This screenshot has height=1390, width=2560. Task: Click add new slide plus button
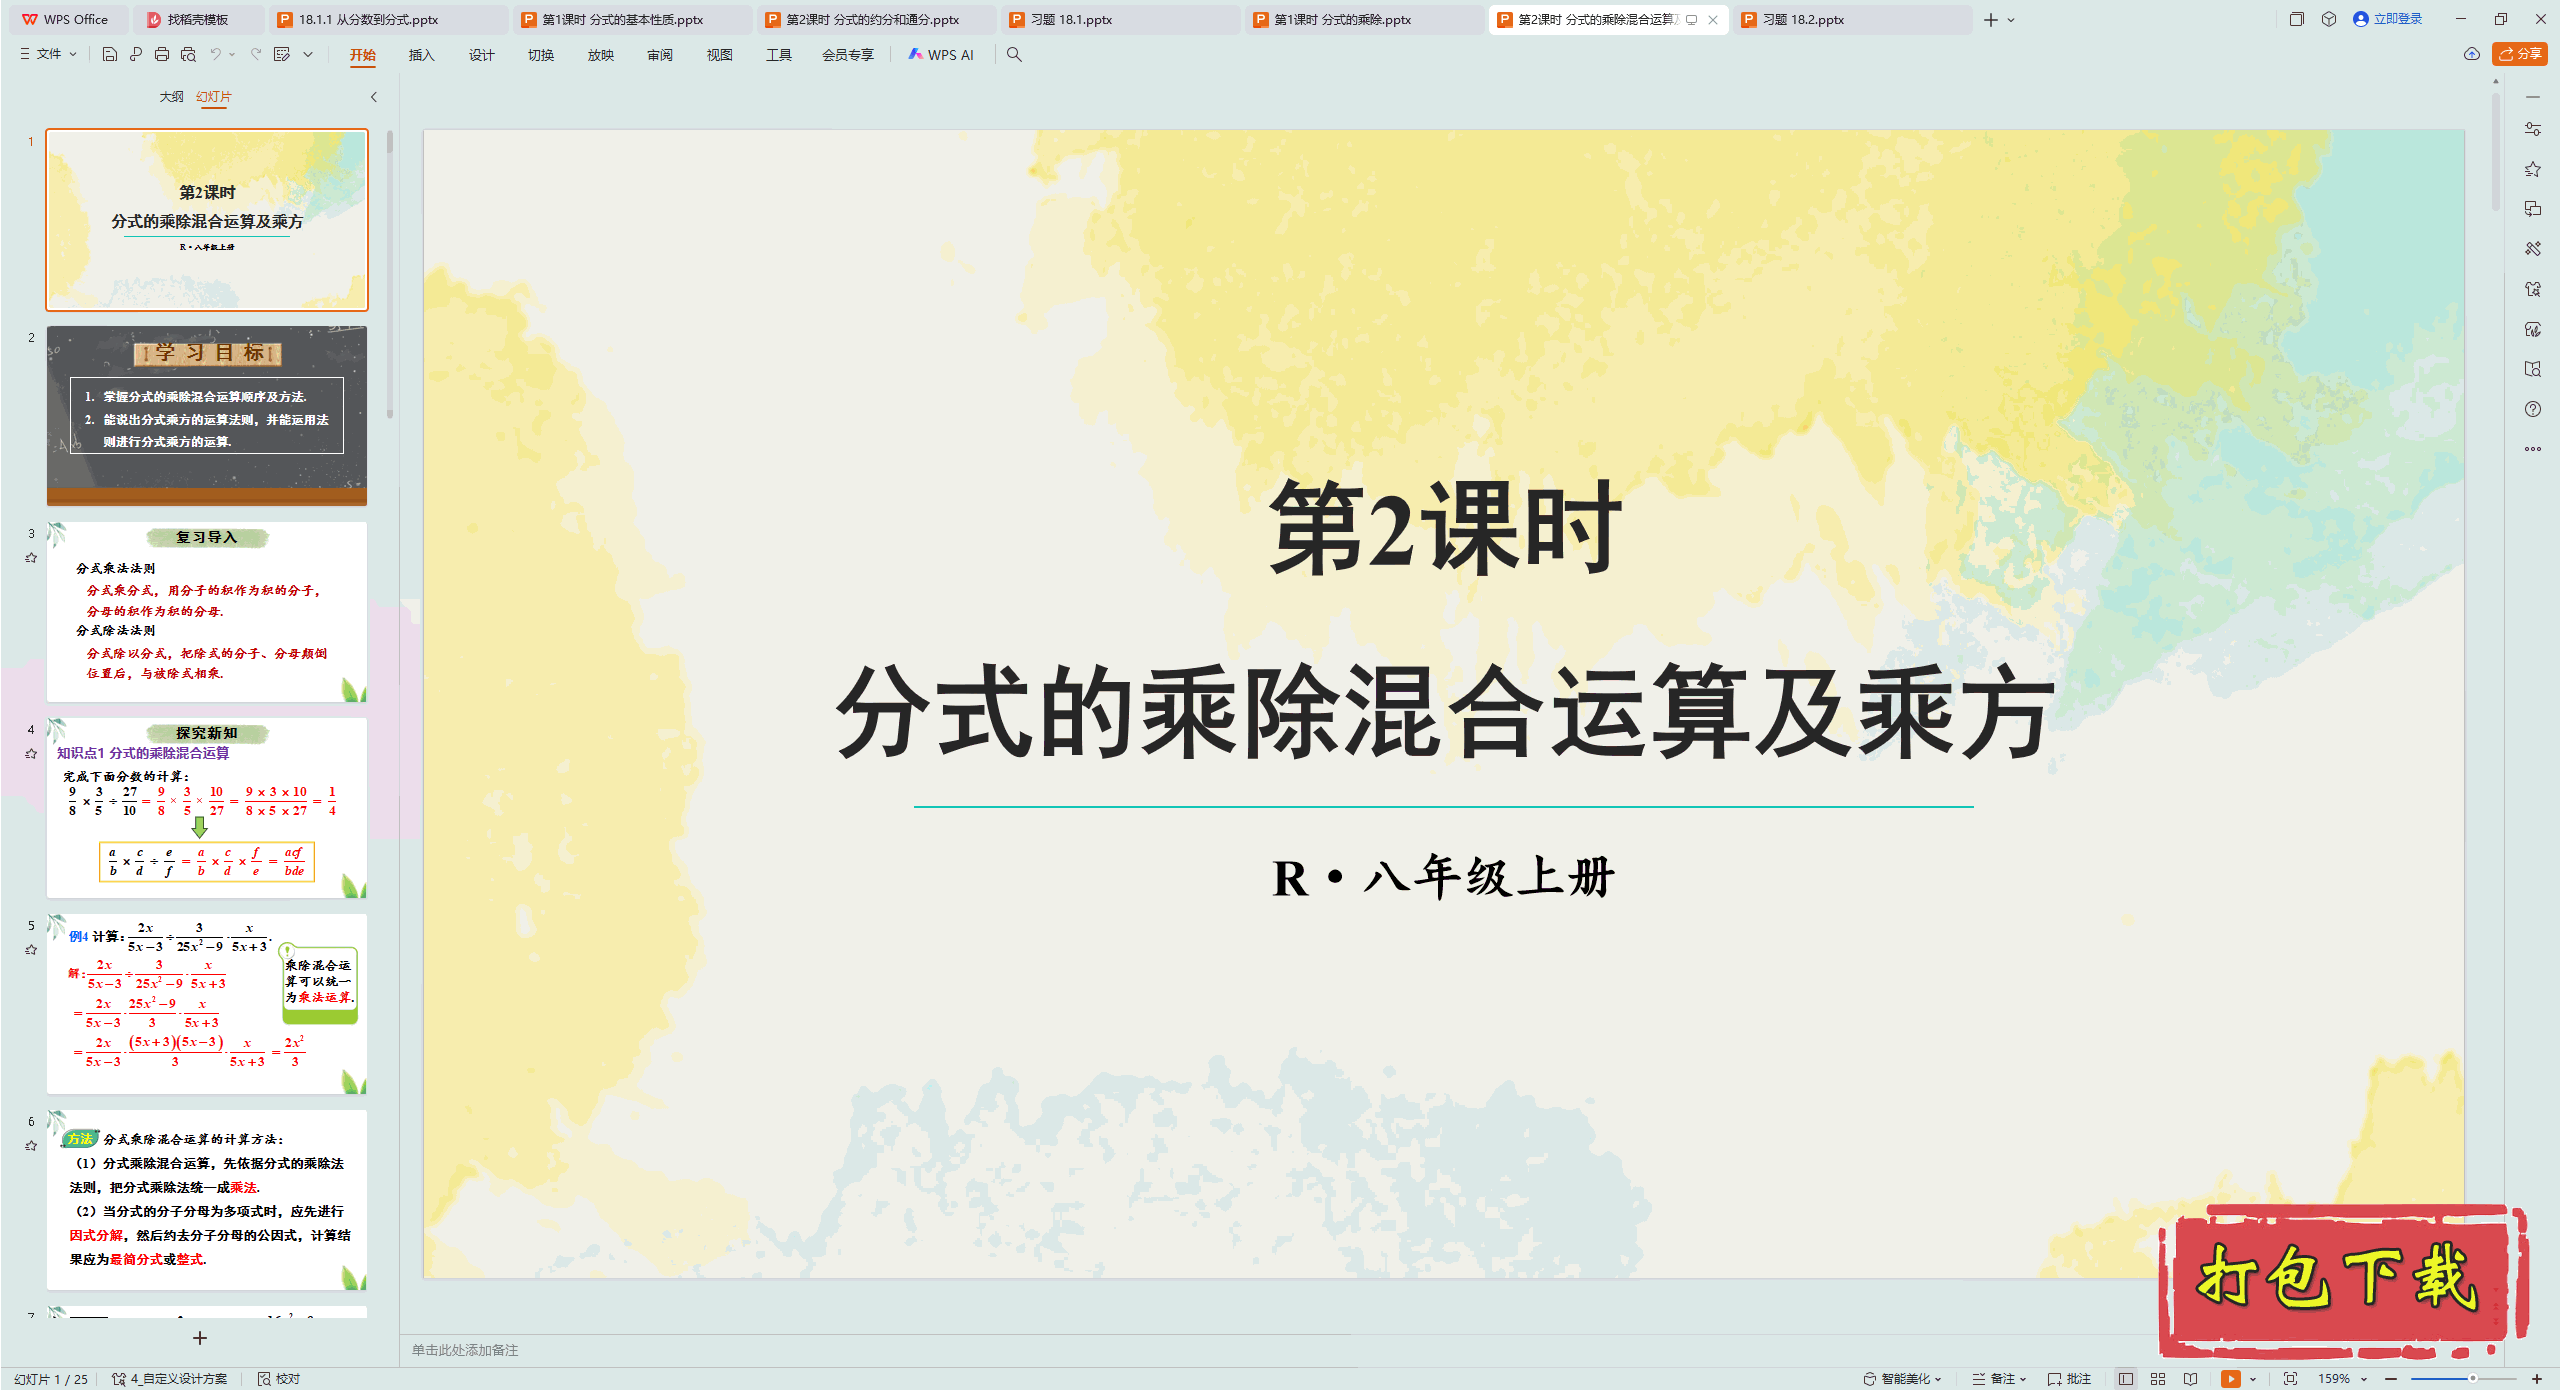200,1338
